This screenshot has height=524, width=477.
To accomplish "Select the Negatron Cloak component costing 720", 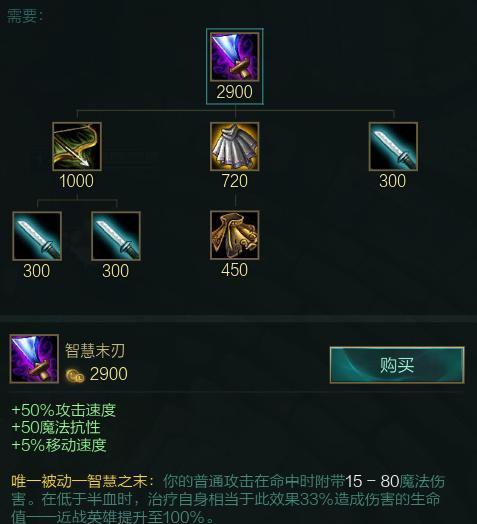I will (x=235, y=146).
